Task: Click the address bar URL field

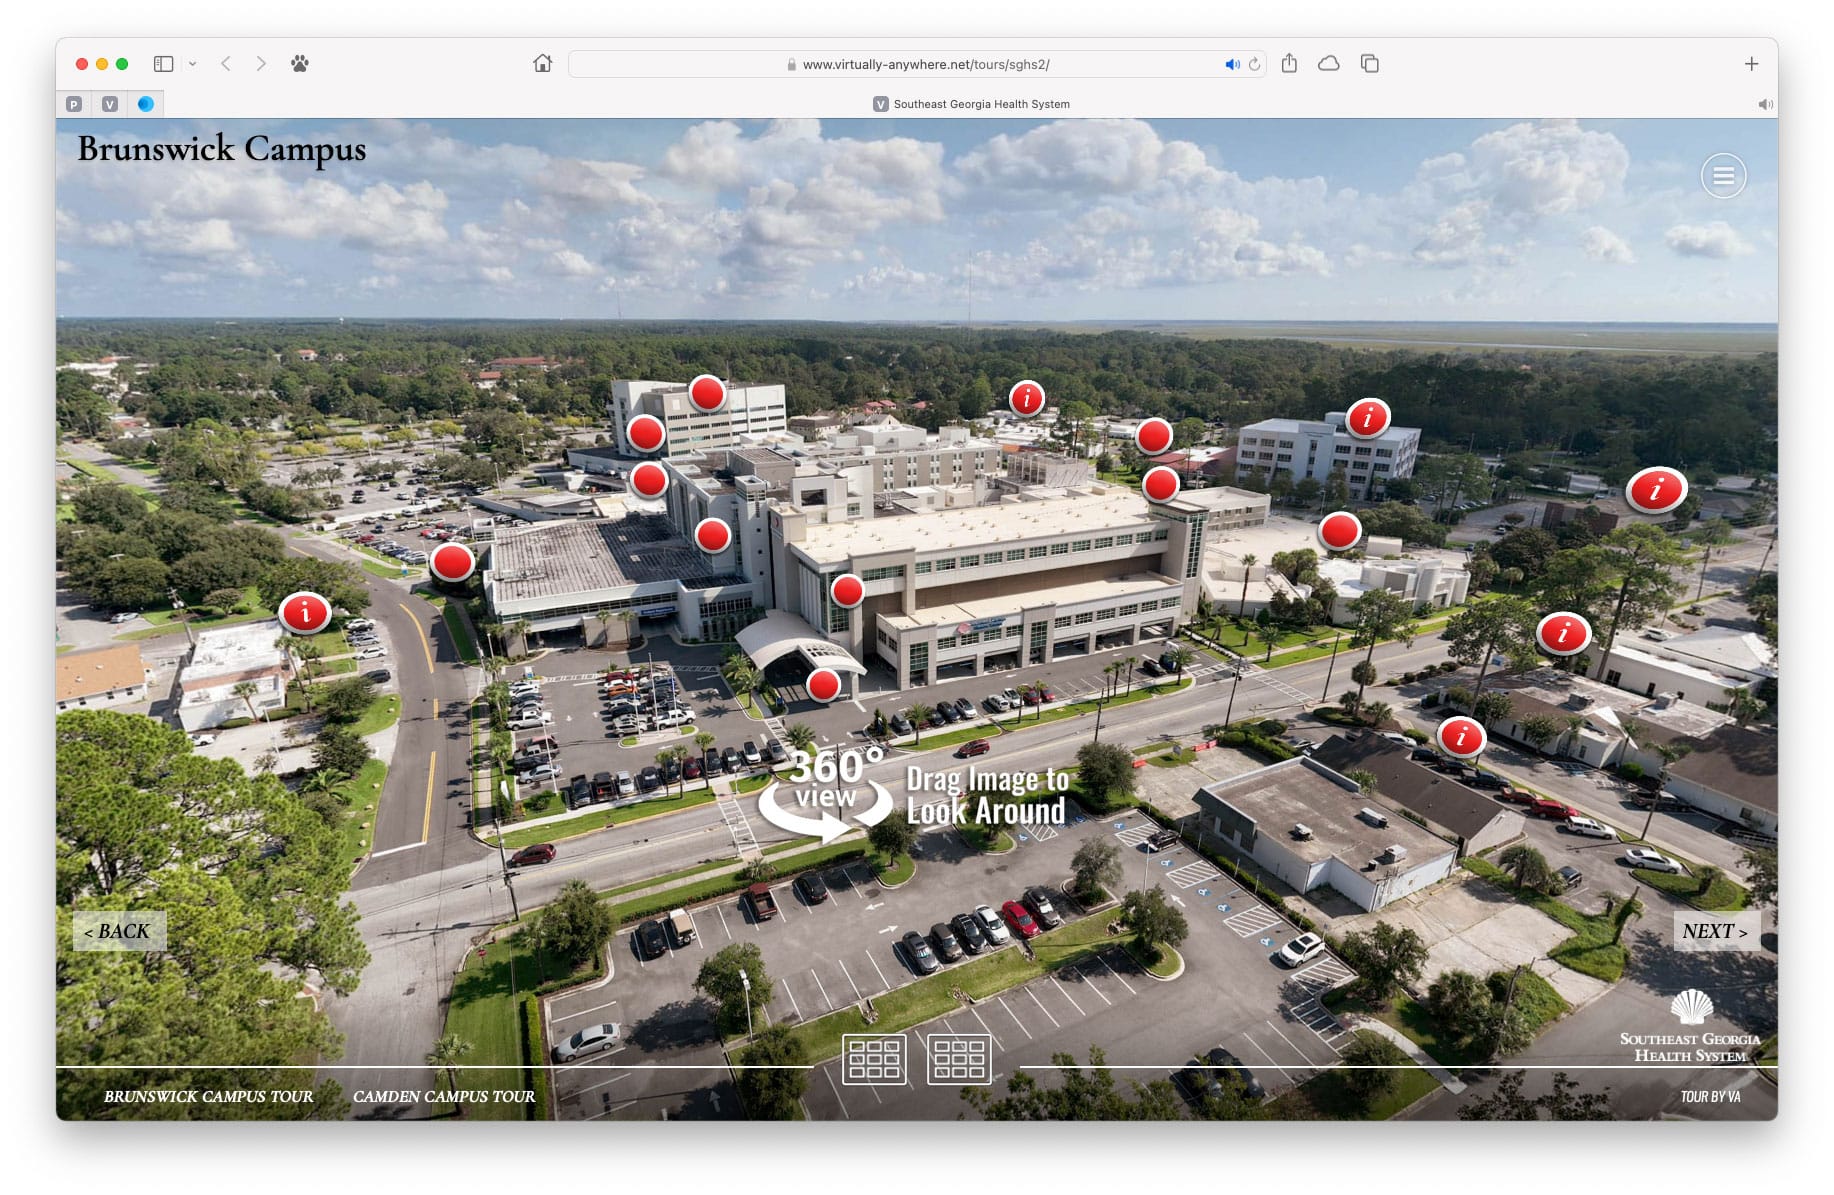Action: coord(925,64)
